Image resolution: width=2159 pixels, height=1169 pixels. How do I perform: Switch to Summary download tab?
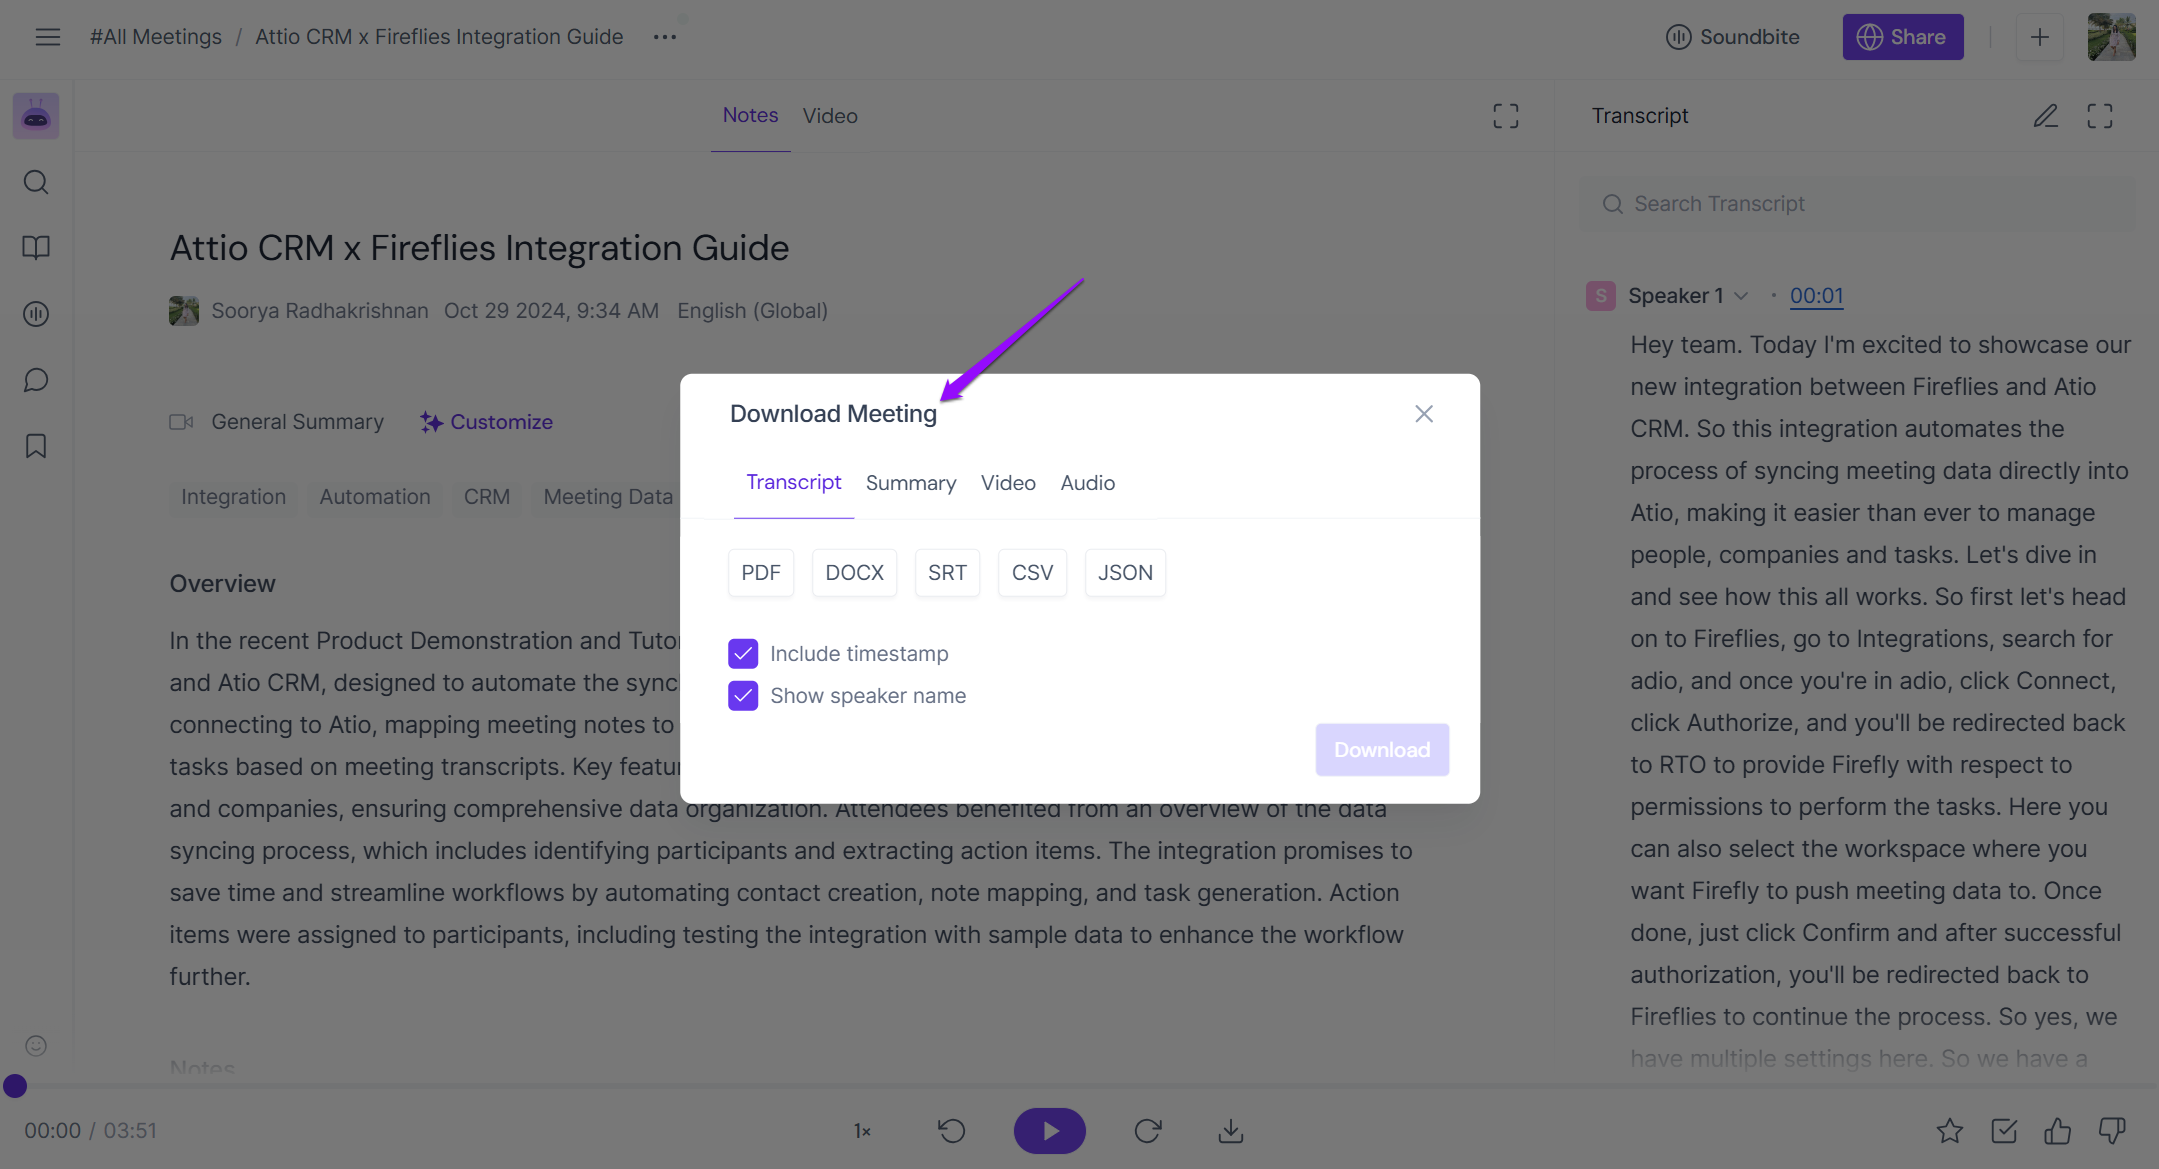click(x=910, y=482)
